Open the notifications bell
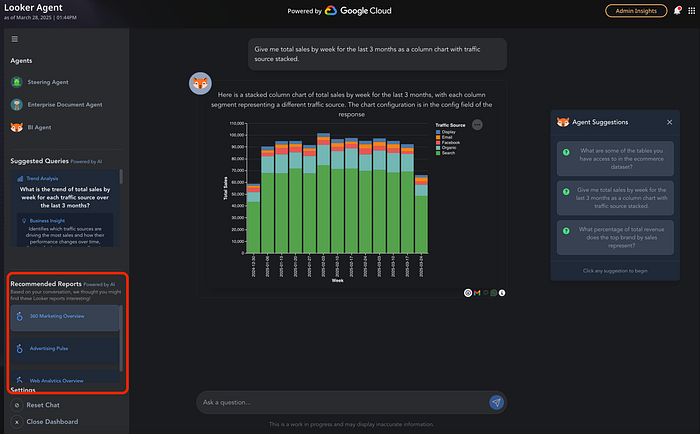Image resolution: width=700 pixels, height=434 pixels. [x=677, y=11]
